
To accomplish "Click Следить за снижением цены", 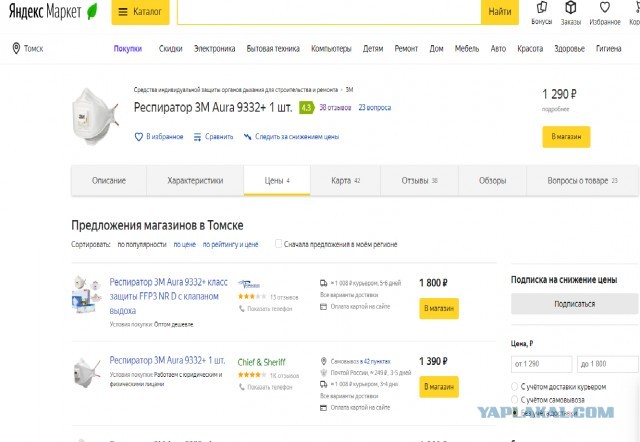I will point(291,137).
